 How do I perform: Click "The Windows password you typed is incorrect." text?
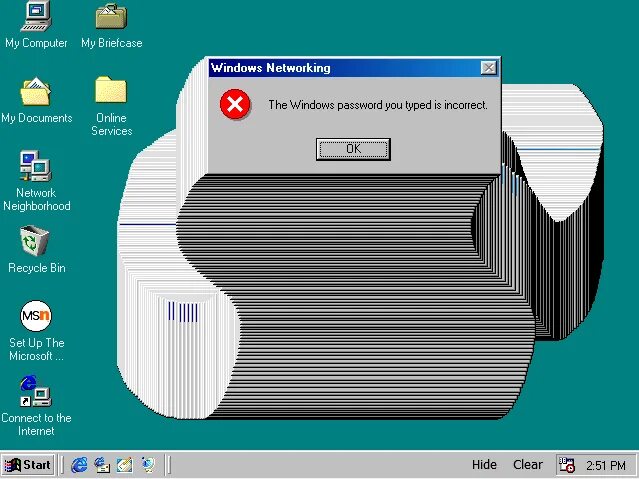point(378,105)
